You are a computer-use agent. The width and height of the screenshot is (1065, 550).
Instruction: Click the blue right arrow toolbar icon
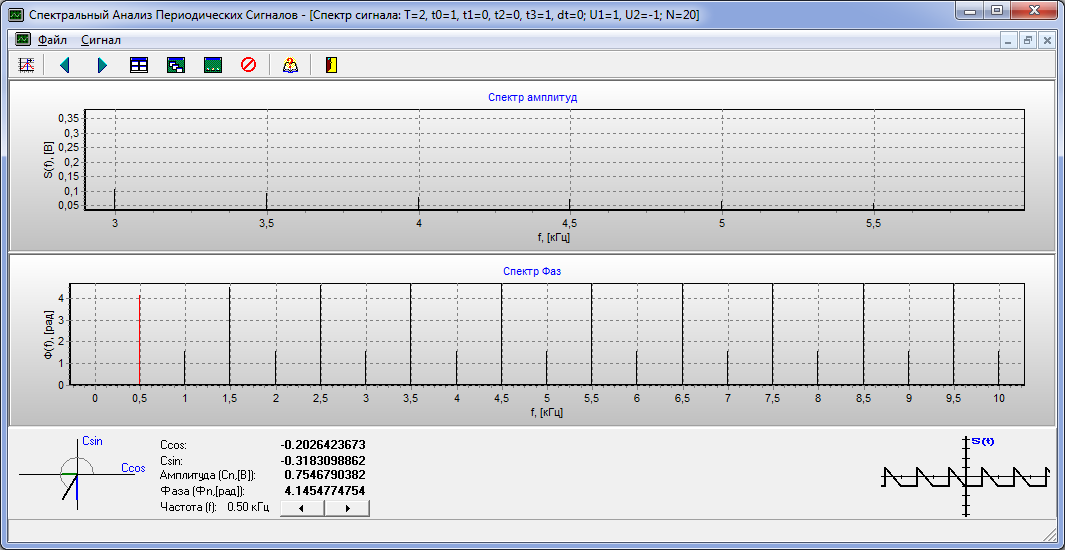pos(102,65)
